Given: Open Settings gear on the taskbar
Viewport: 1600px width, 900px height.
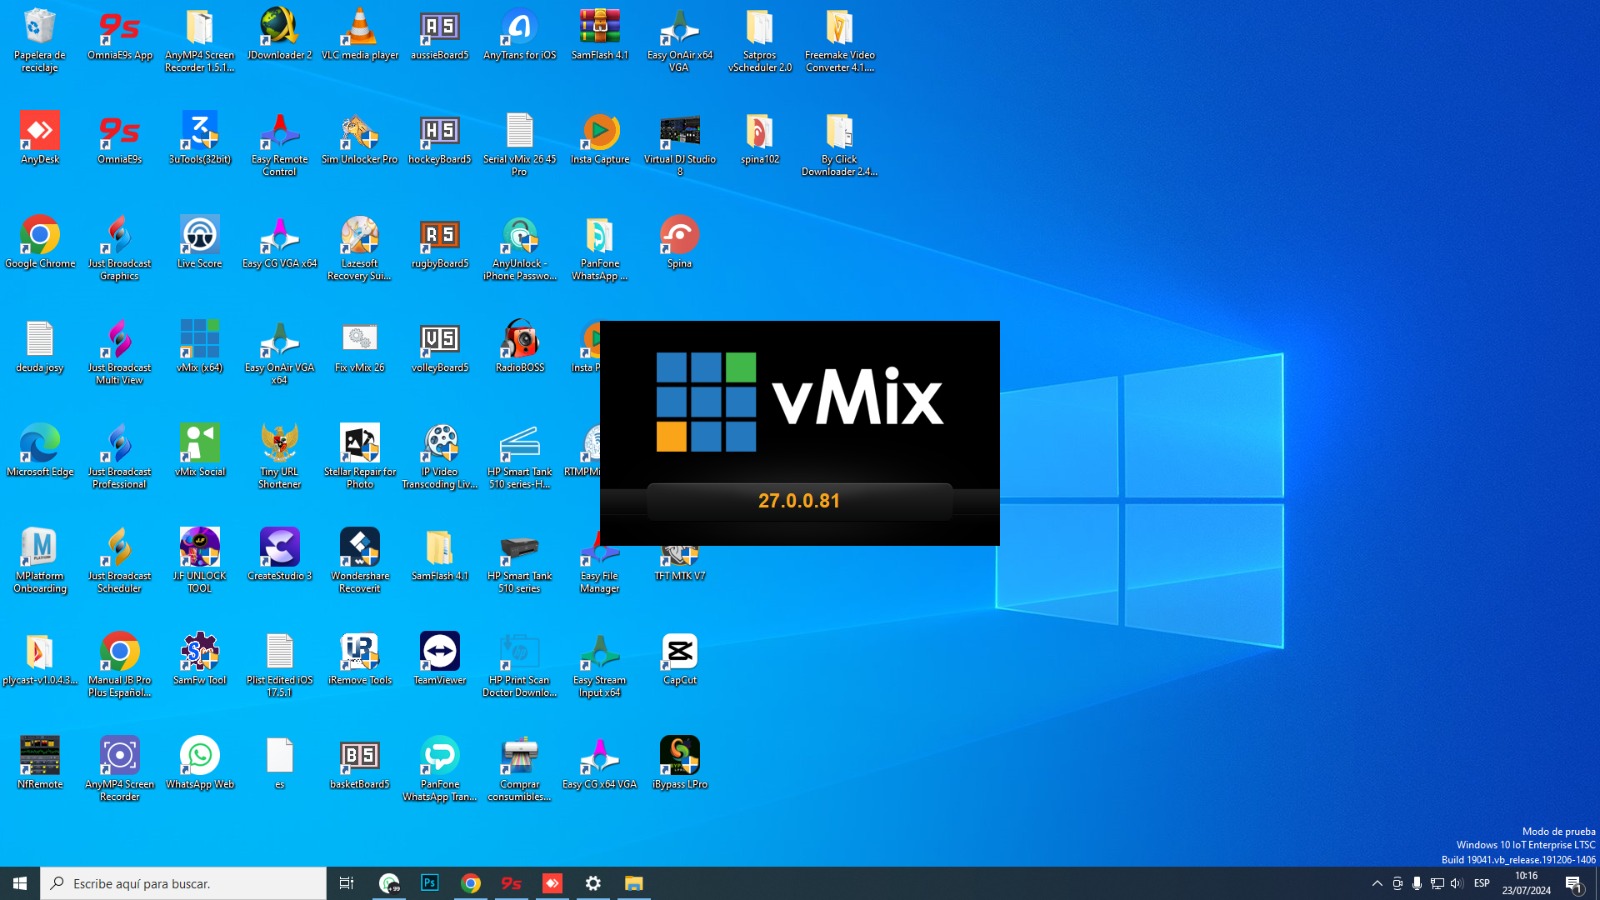Looking at the screenshot, I should coord(593,883).
